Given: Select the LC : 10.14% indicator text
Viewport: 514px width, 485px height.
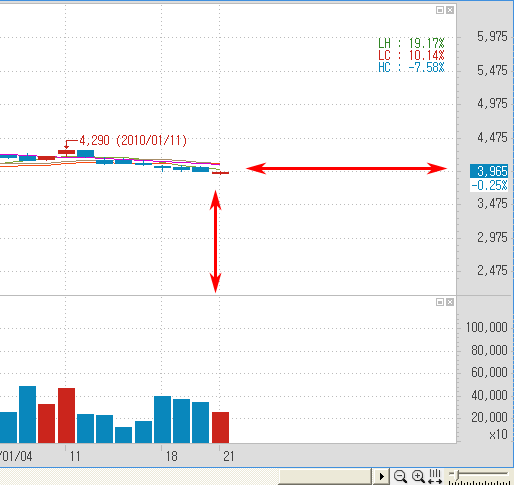Looking at the screenshot, I should [x=411, y=55].
